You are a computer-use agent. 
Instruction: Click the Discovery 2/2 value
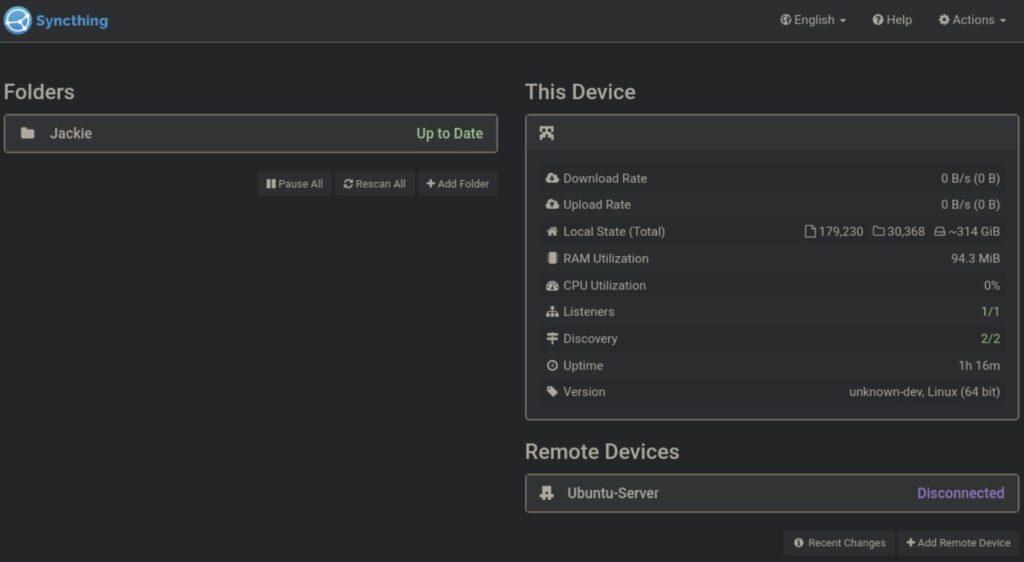coord(990,339)
